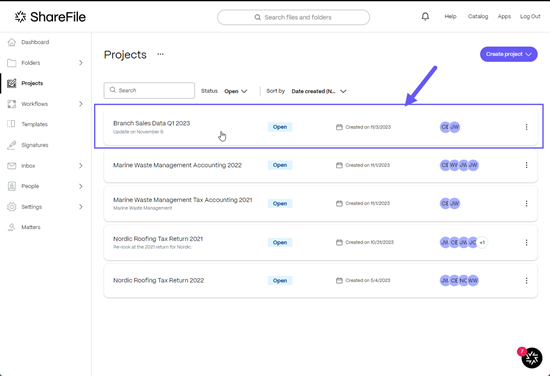Open the Sort by Date created dropdown
Viewport: 550px width, 376px height.
(319, 91)
